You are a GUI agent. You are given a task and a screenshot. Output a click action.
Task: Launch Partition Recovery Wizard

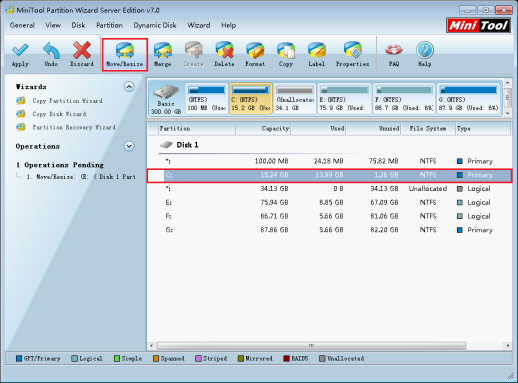(74, 127)
